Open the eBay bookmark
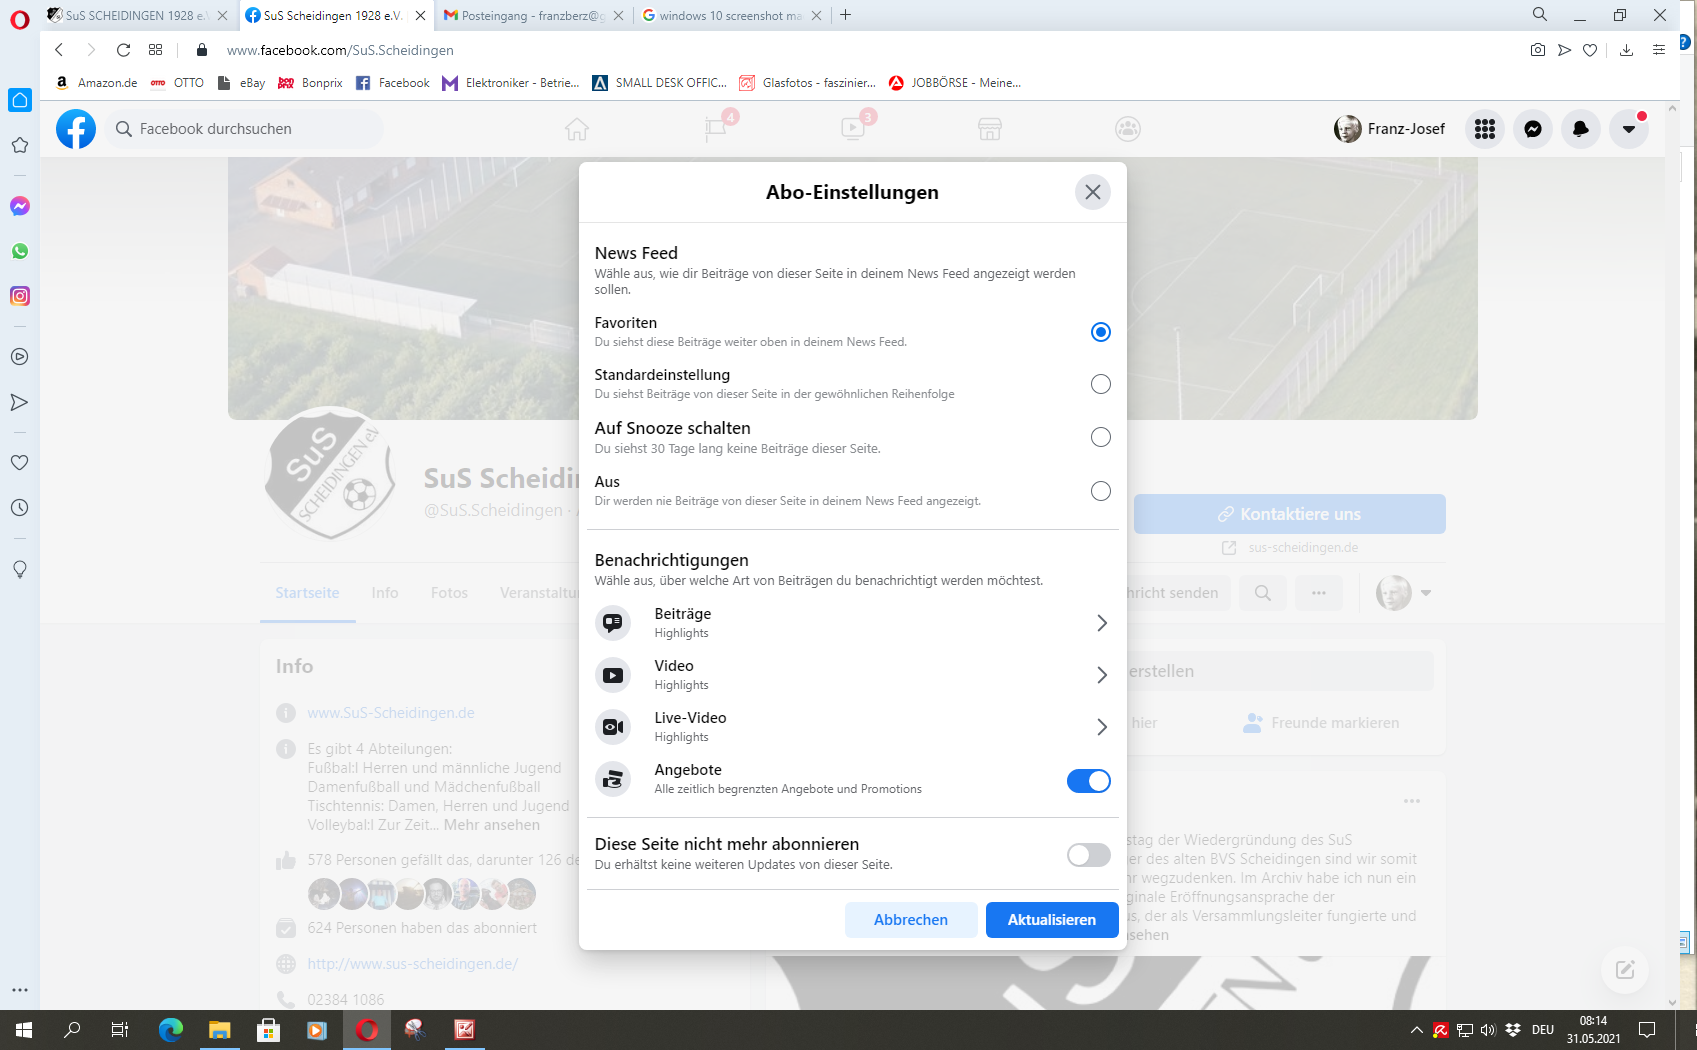This screenshot has width=1697, height=1050. [x=241, y=83]
